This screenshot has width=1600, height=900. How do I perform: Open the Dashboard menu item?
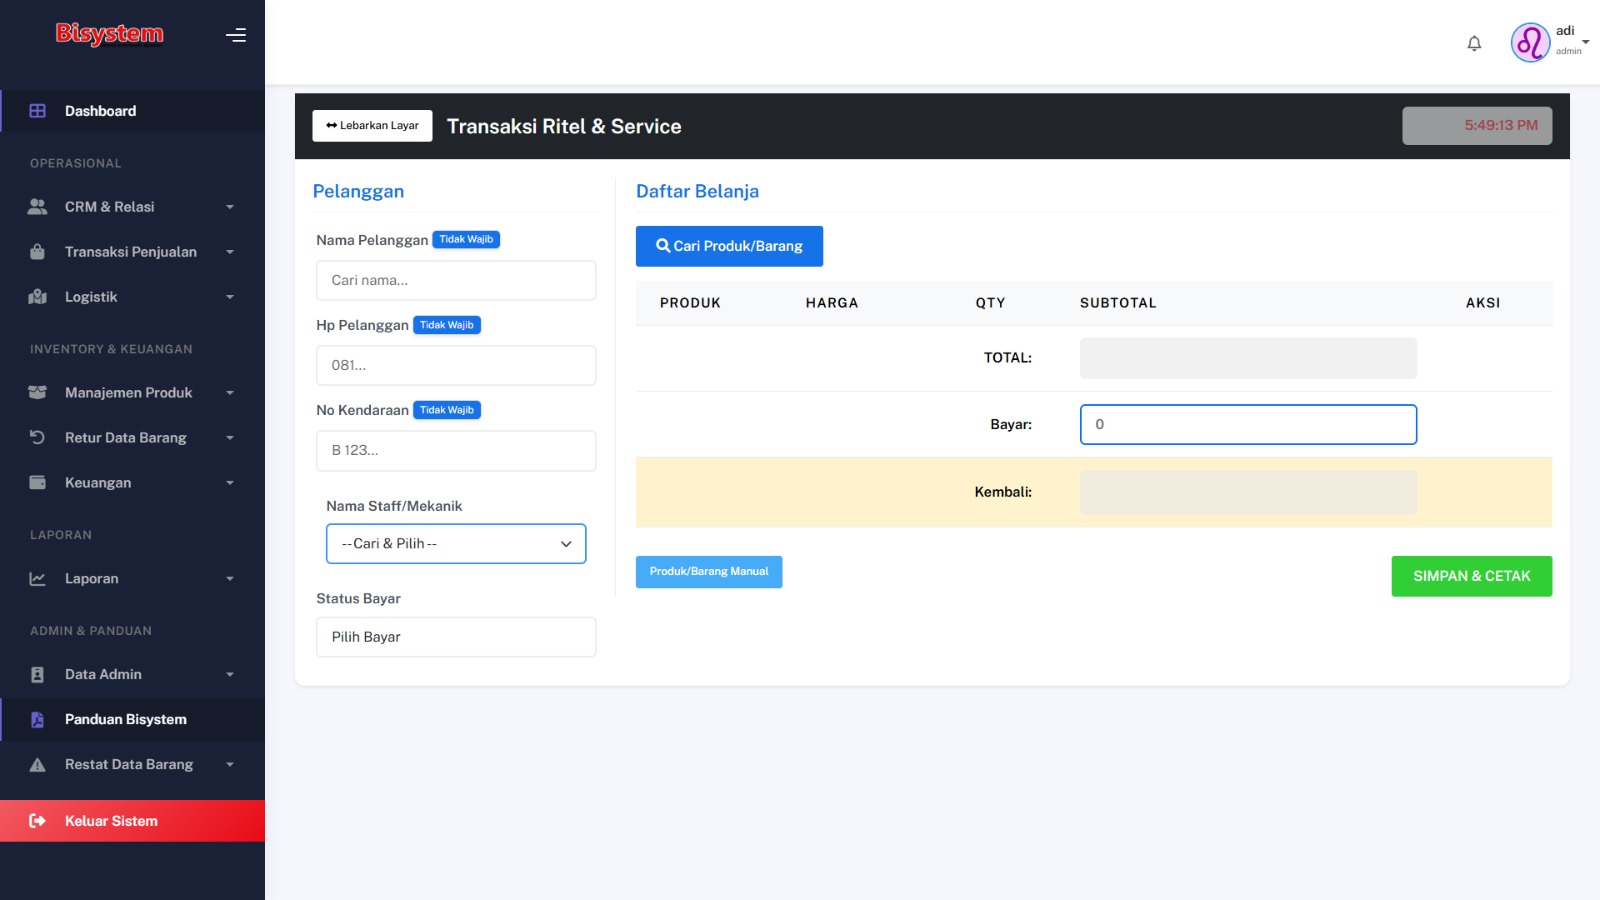pyautogui.click(x=132, y=111)
